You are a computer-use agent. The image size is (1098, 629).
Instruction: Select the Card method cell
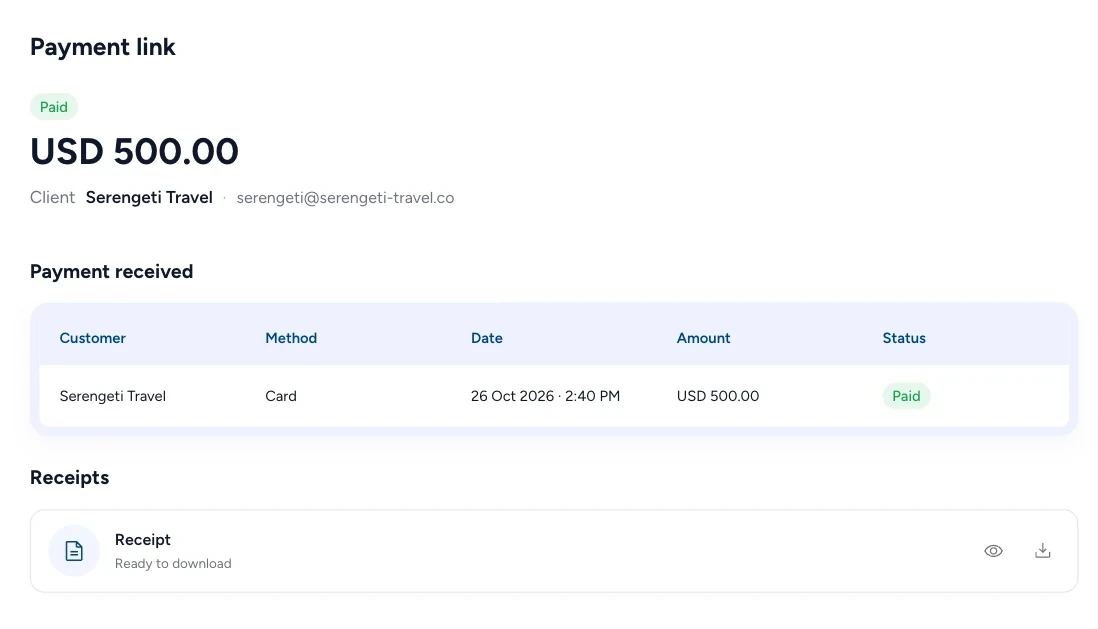click(x=281, y=396)
